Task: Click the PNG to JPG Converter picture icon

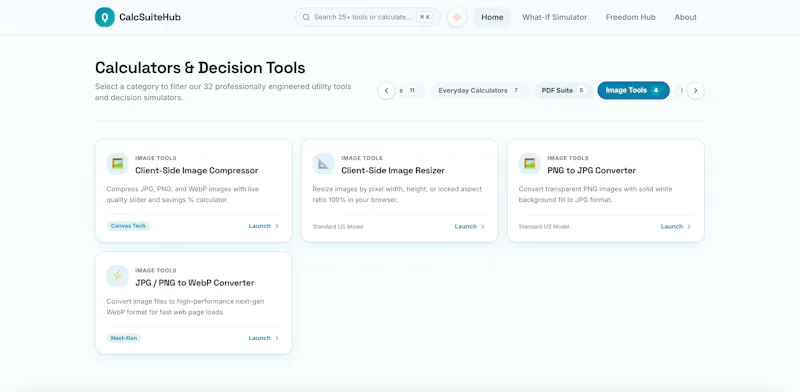Action: pos(530,164)
